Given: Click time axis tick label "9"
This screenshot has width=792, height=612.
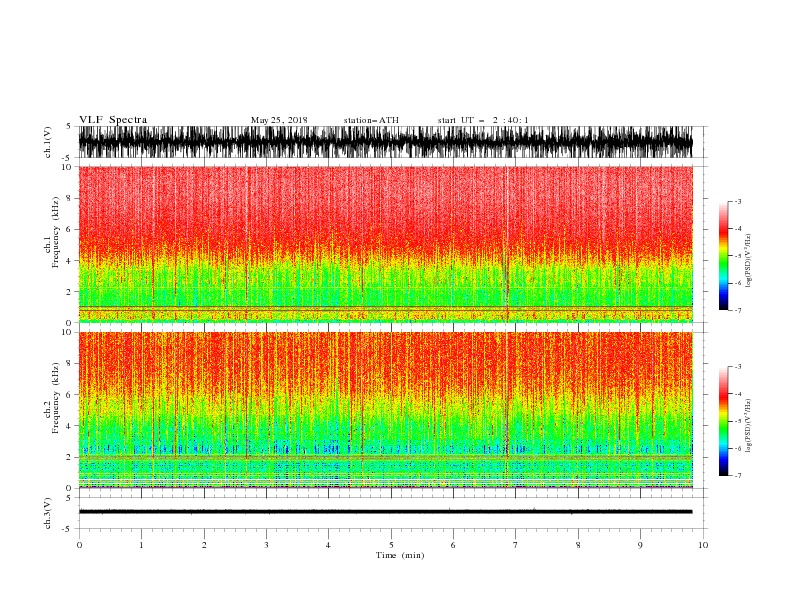Looking at the screenshot, I should tap(640, 545).
